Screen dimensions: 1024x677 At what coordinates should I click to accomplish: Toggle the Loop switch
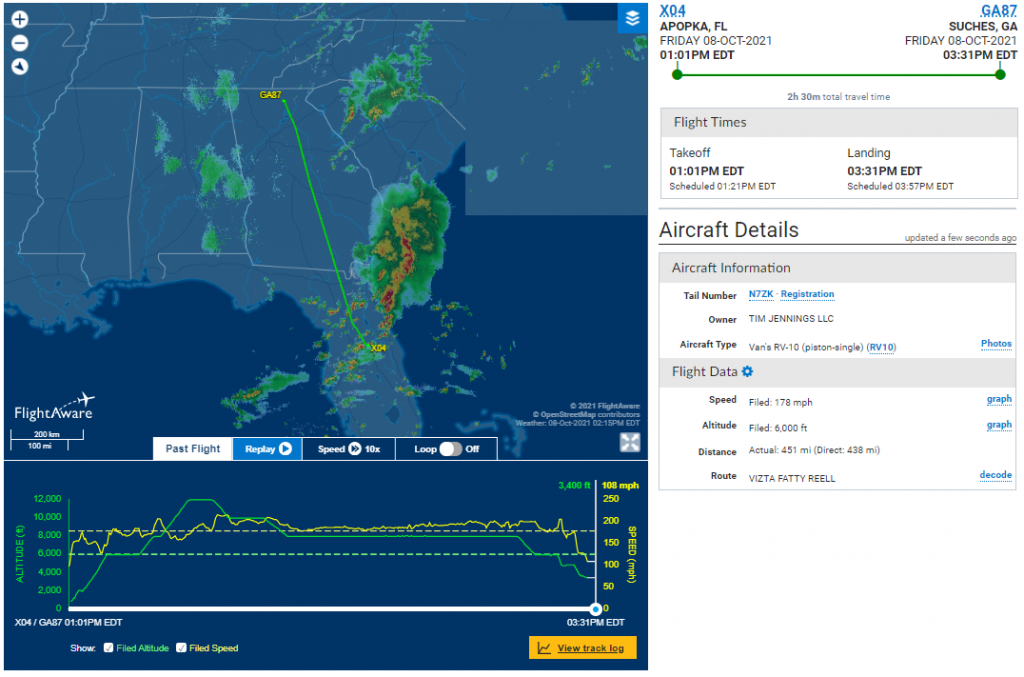pyautogui.click(x=450, y=449)
